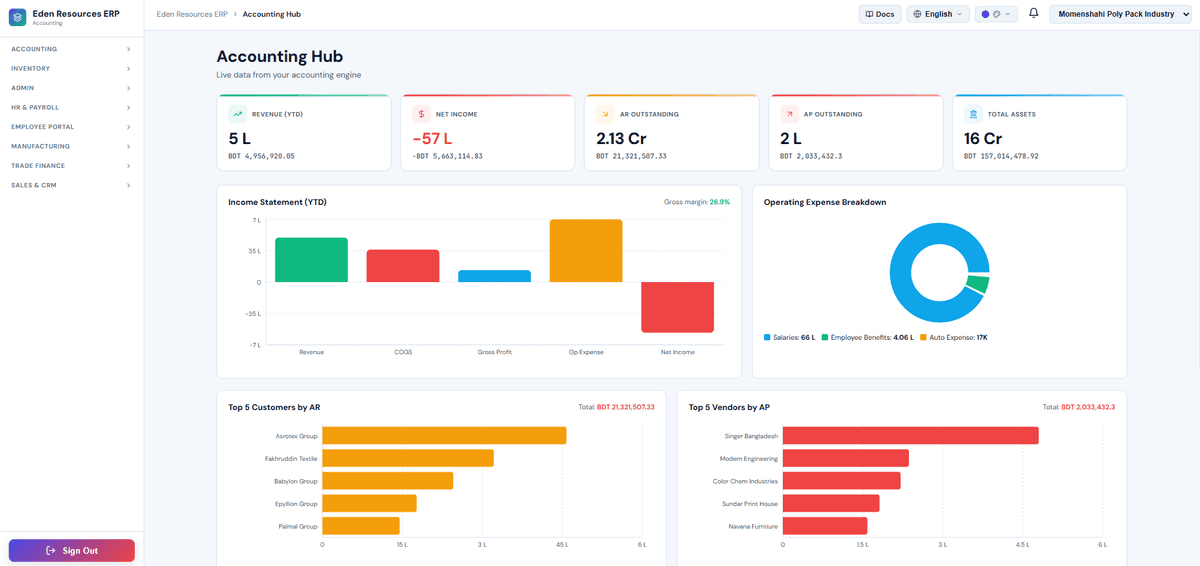
Task: Click the Palmal Group AR bar
Action: click(x=361, y=526)
